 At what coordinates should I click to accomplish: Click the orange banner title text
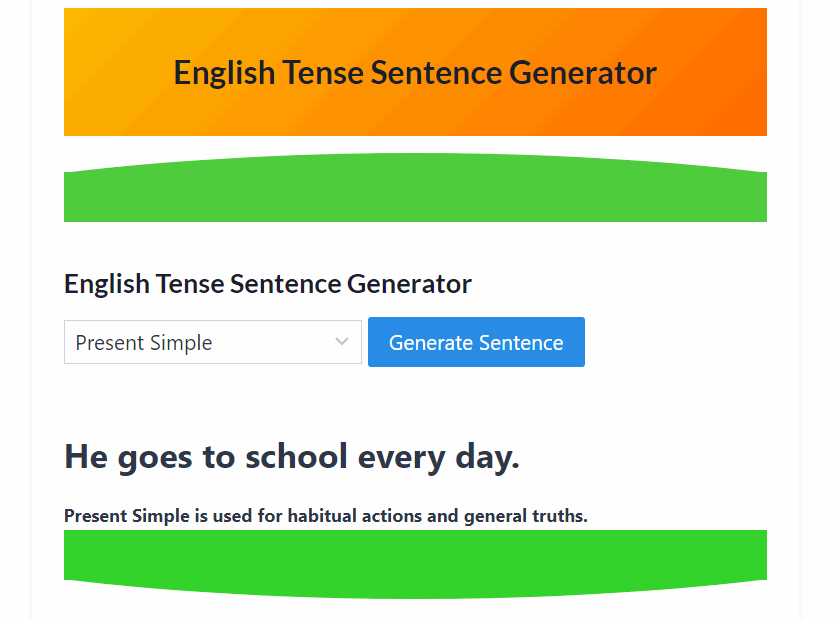pyautogui.click(x=415, y=73)
